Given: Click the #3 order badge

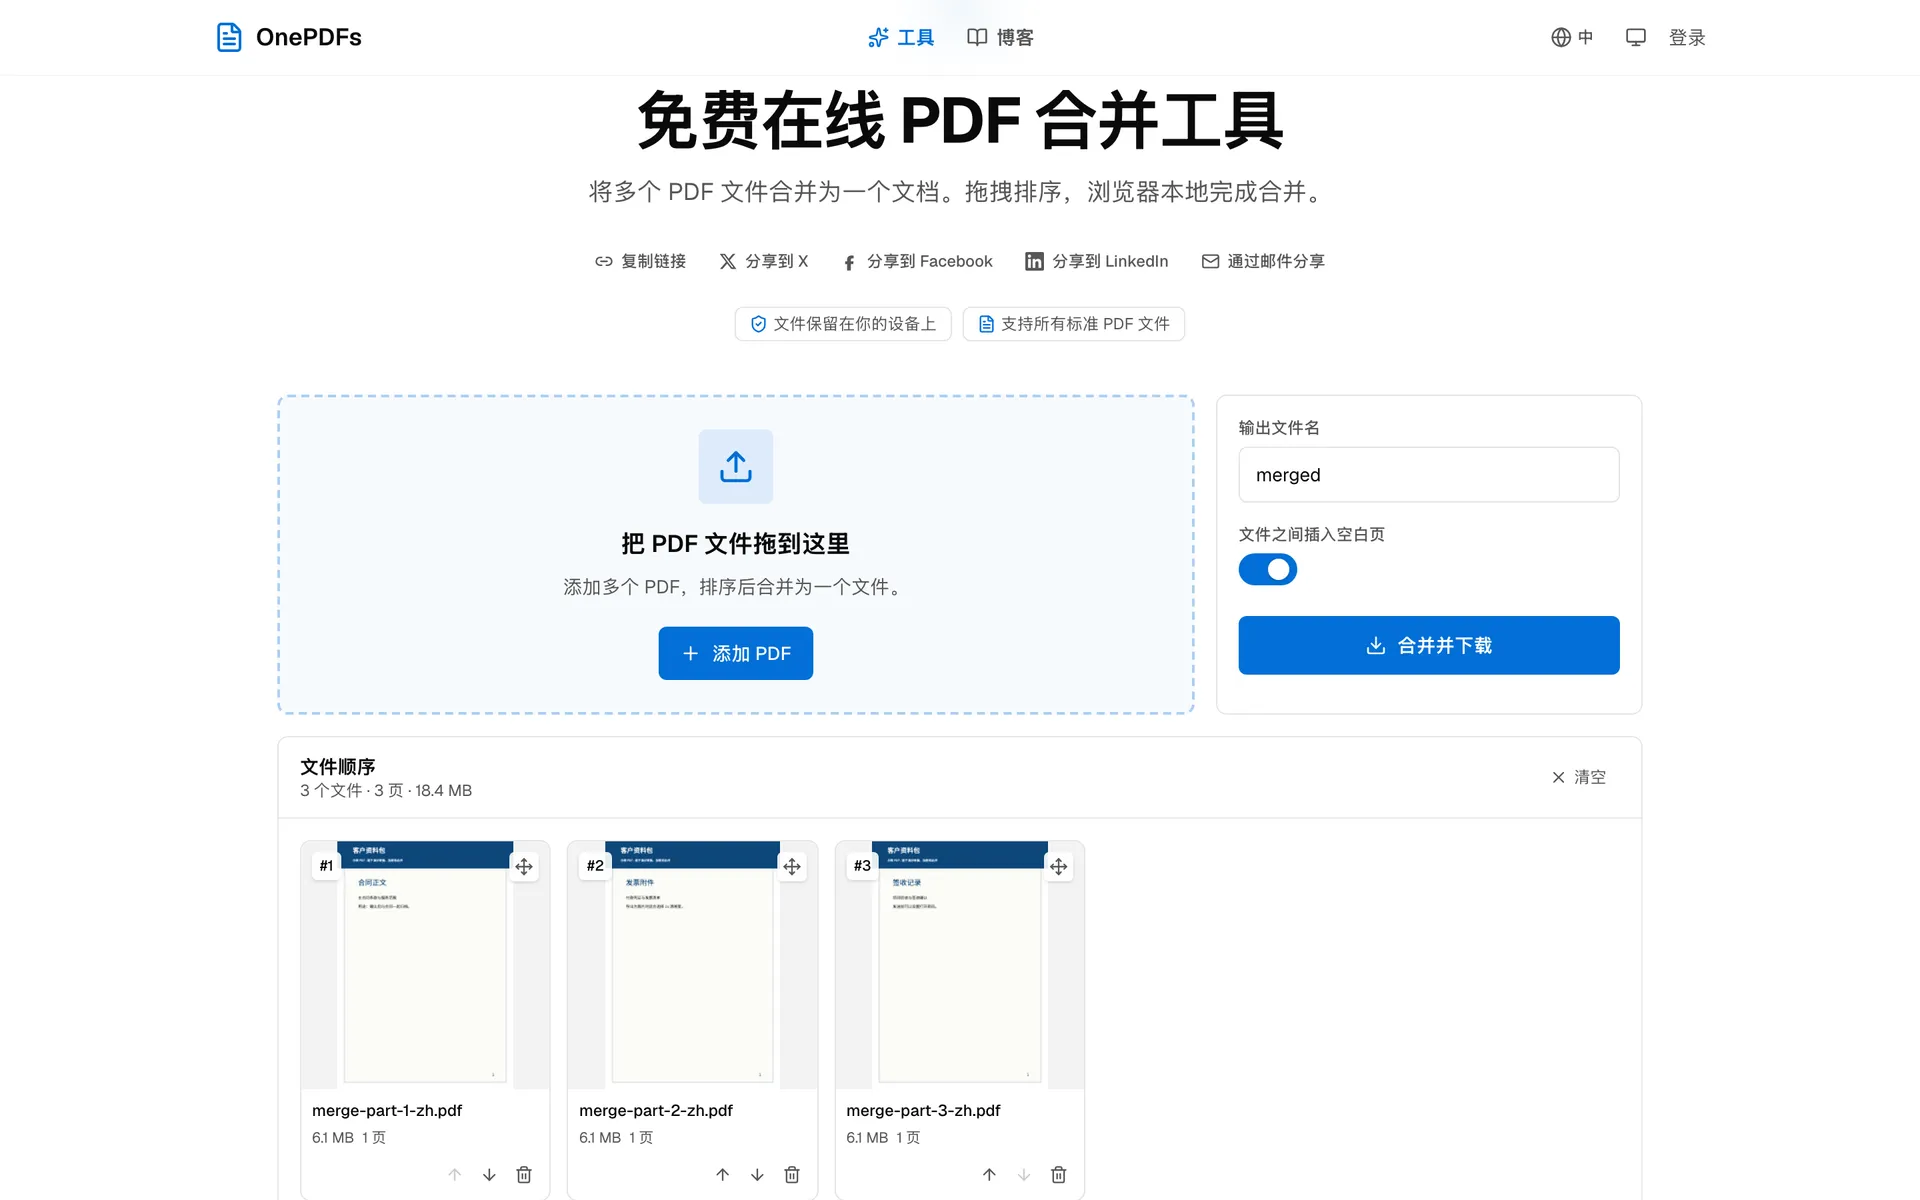Looking at the screenshot, I should [862, 866].
